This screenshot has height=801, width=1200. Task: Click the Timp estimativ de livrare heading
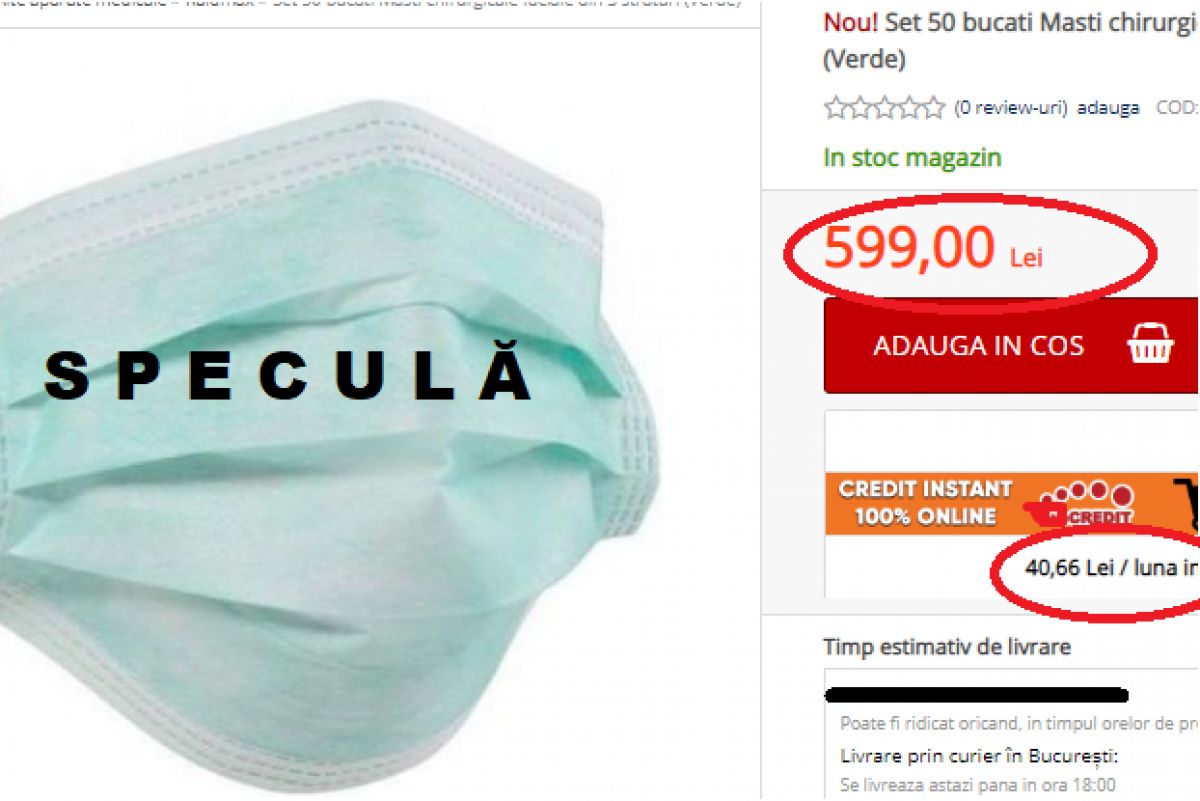point(947,647)
